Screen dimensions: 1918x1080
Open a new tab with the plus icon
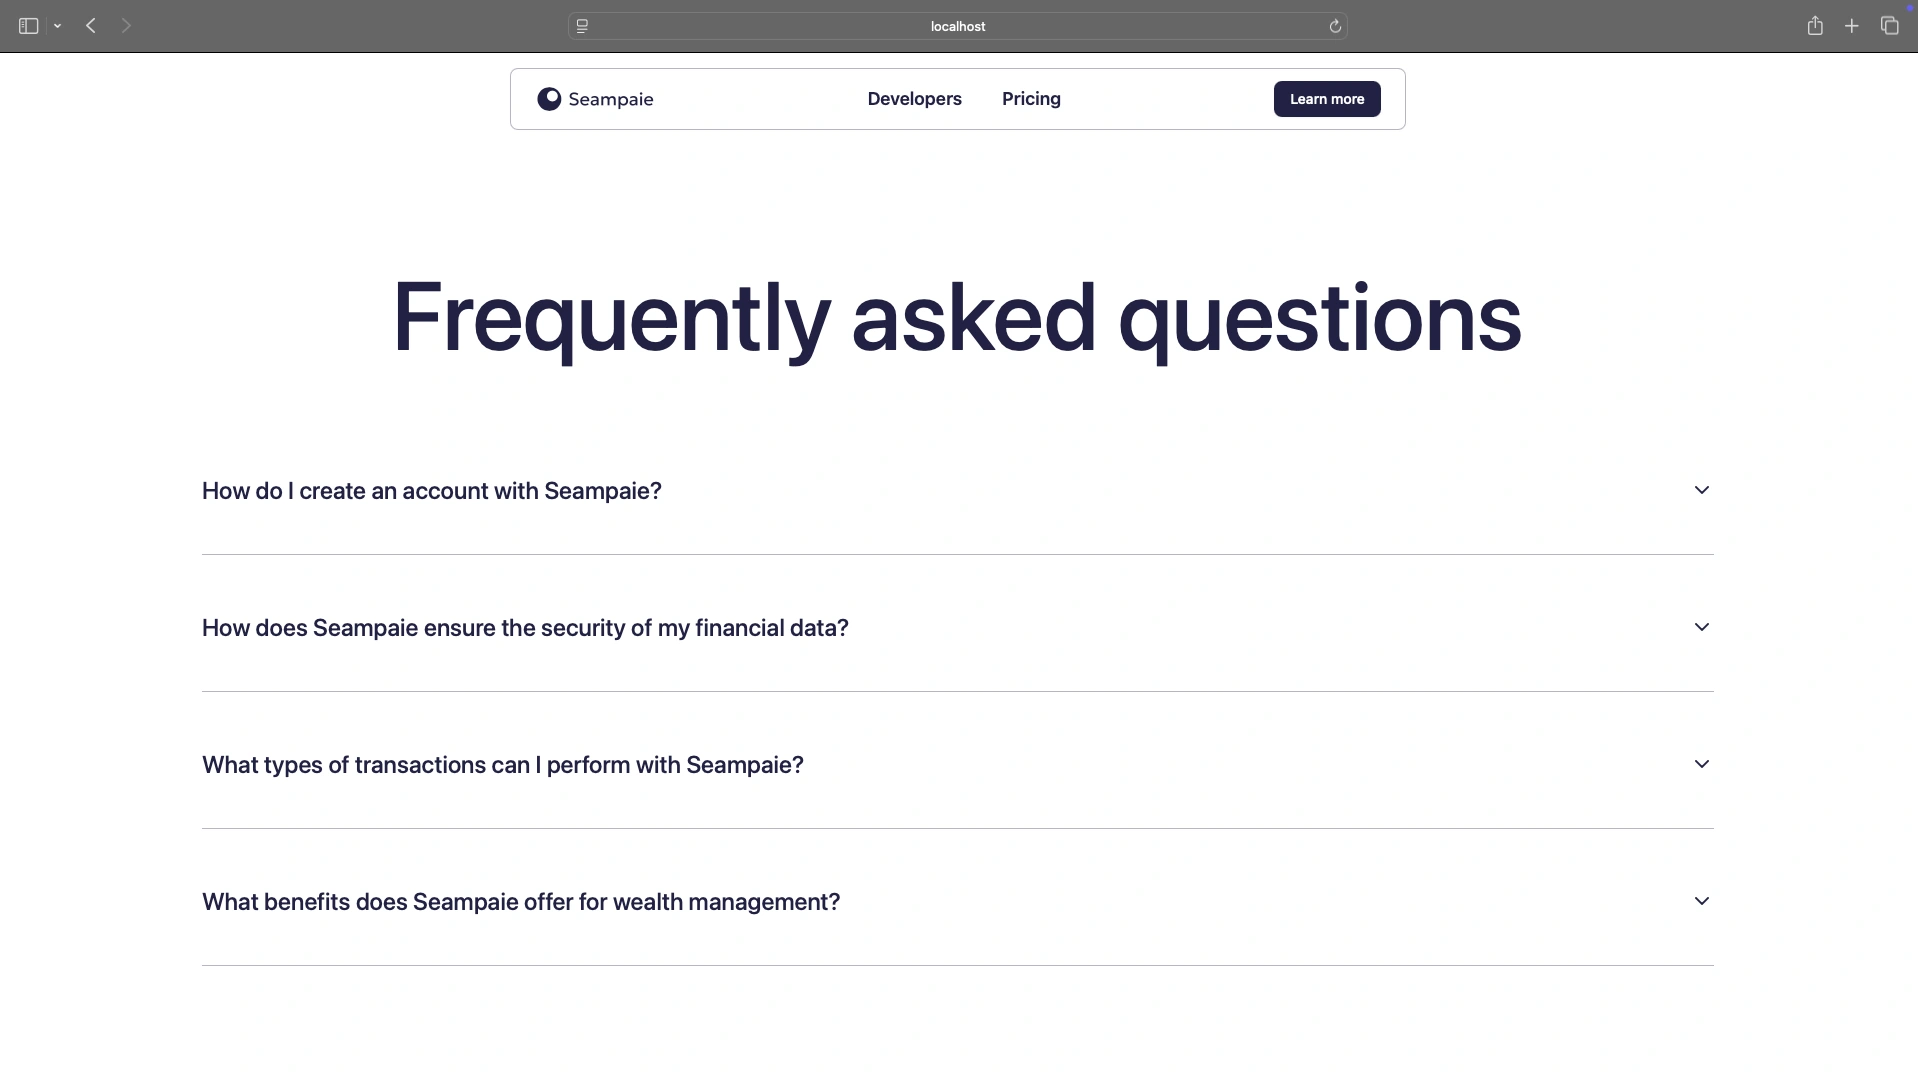[x=1852, y=26]
